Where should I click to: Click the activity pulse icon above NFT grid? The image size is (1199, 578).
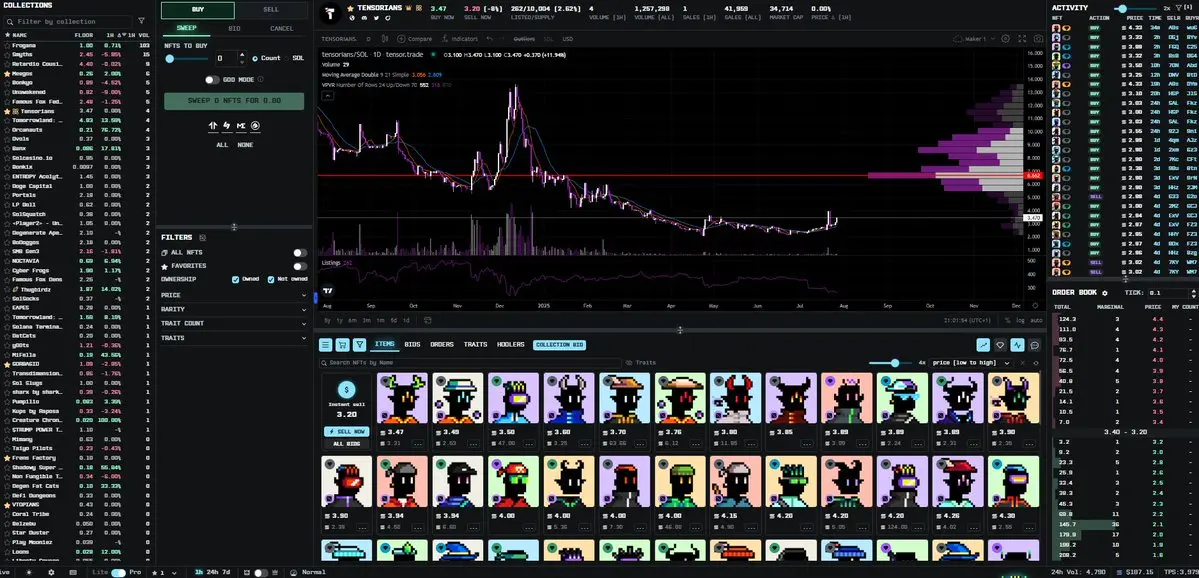coord(1017,345)
